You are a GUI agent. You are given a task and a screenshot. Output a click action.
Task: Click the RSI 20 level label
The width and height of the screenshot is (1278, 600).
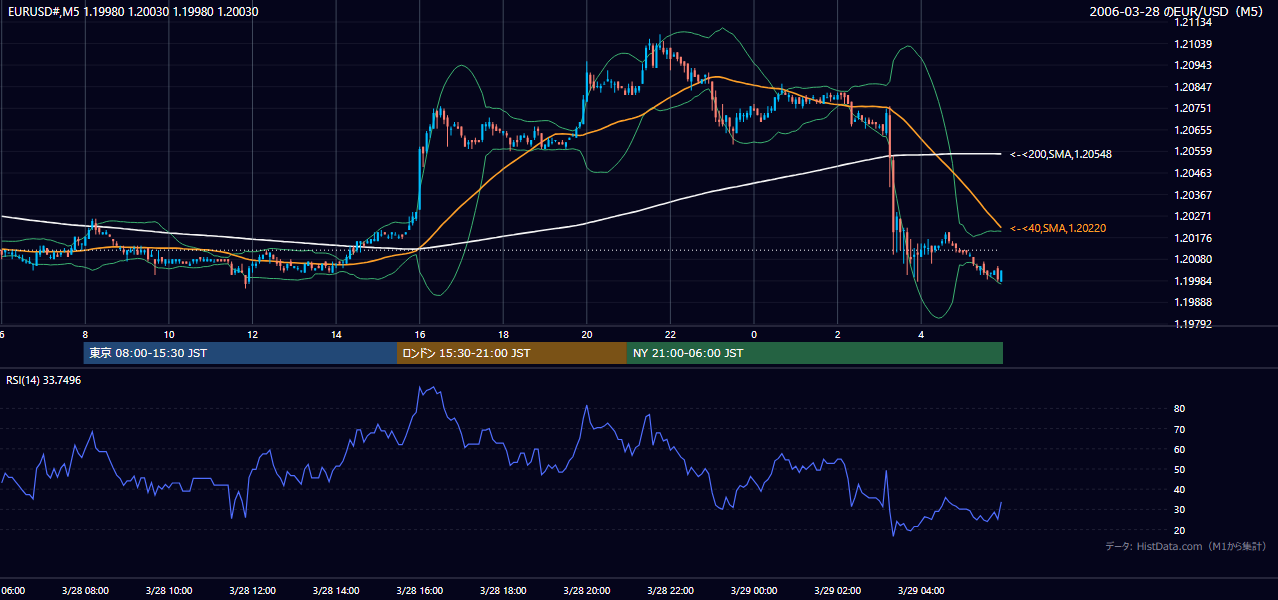pyautogui.click(x=1179, y=530)
